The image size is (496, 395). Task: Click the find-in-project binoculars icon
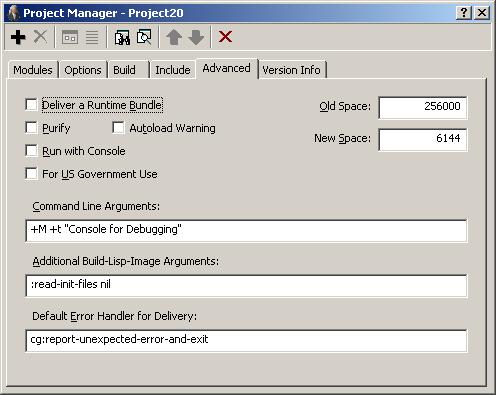pos(122,37)
